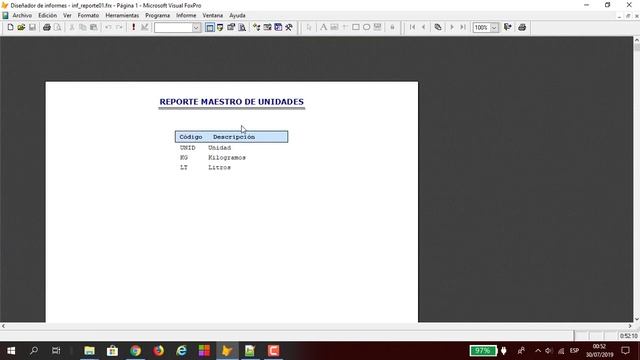Open the Toolbox hammer icon
This screenshot has width=640, height=360.
click(x=289, y=27)
